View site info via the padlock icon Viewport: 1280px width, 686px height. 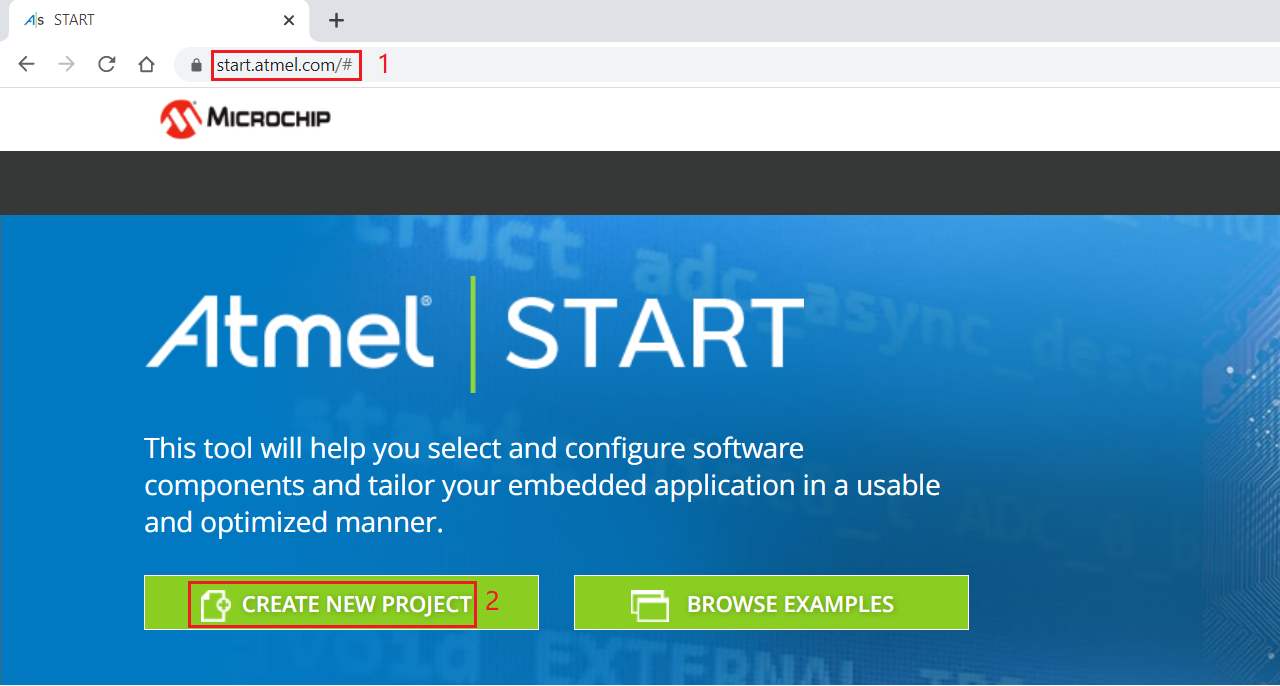click(x=196, y=65)
